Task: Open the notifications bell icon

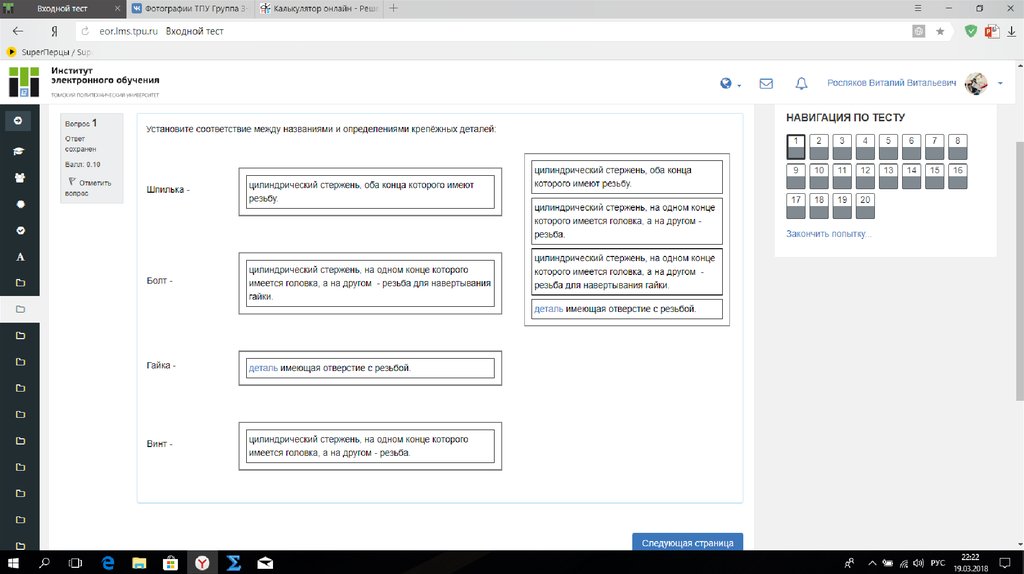Action: coord(801,84)
